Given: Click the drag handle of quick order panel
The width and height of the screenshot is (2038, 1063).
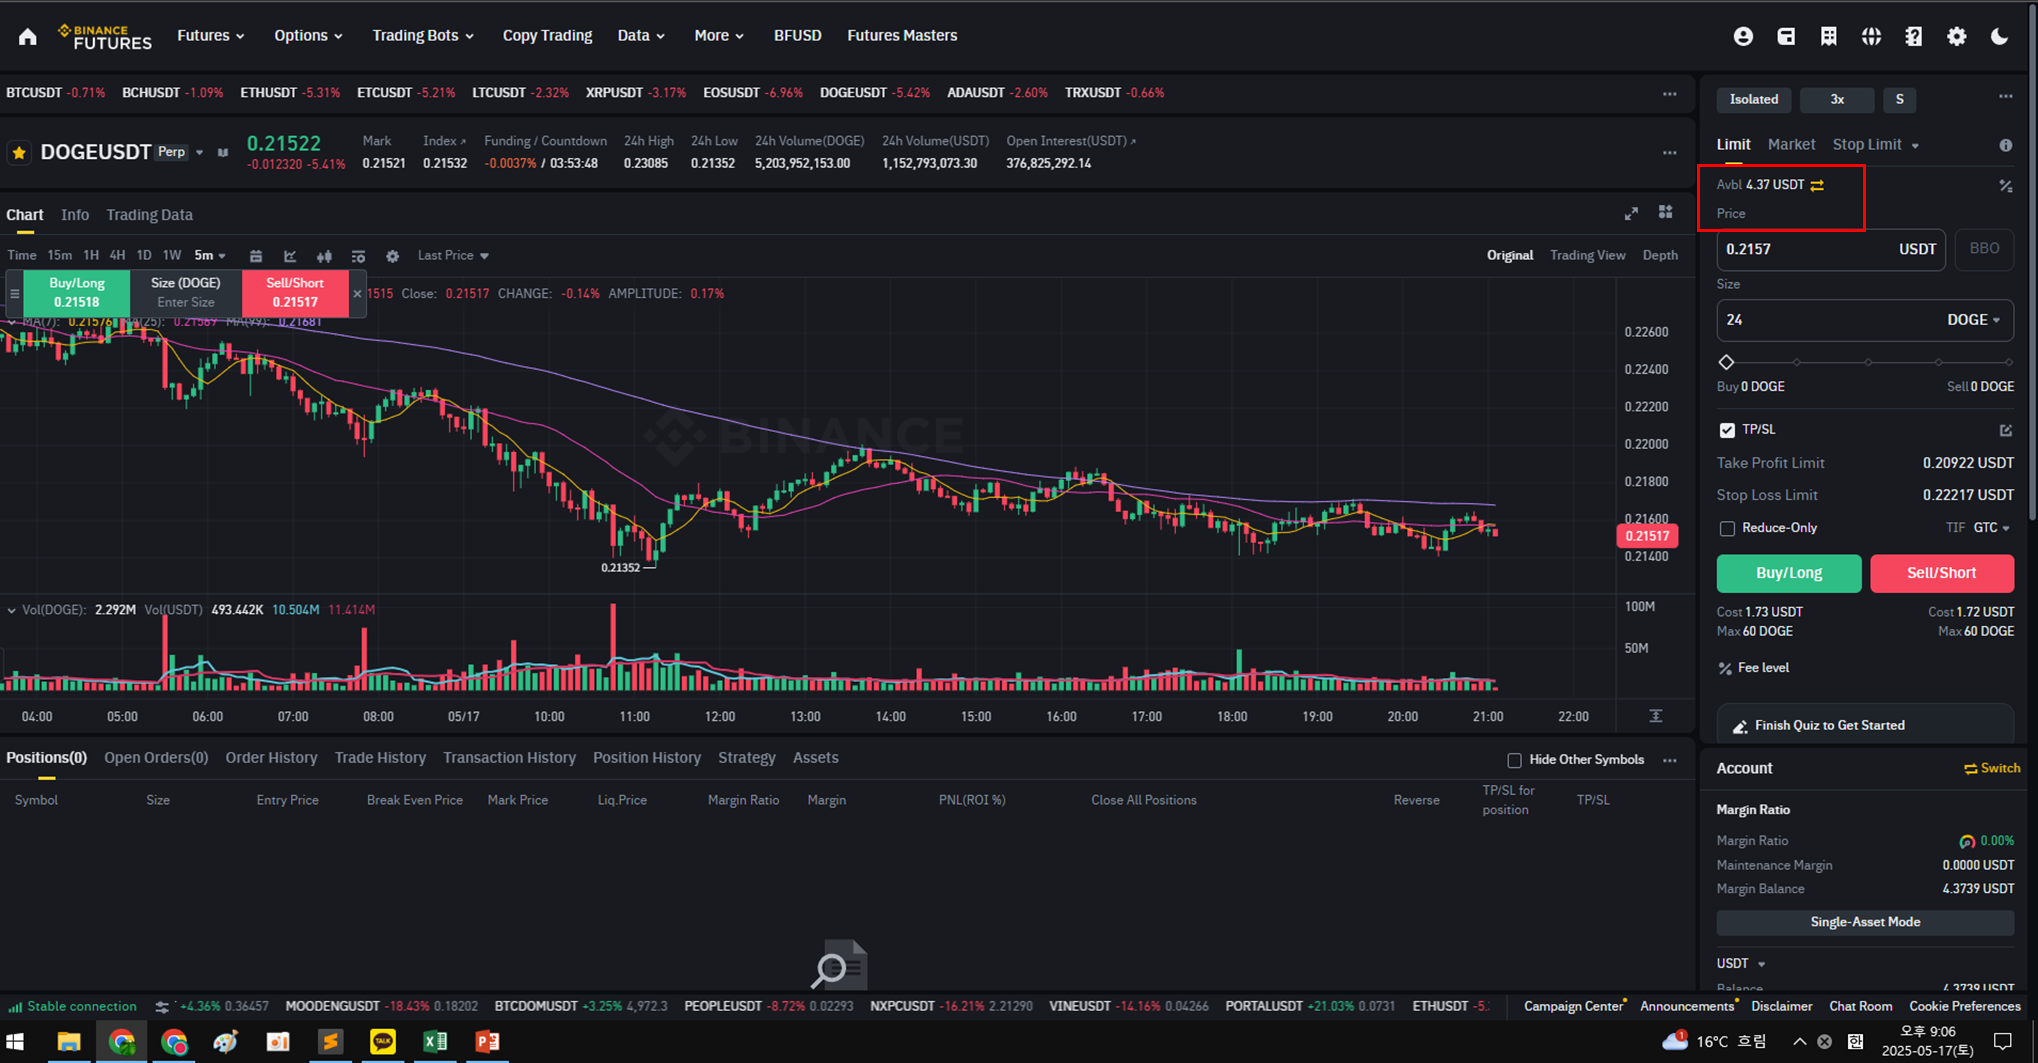Looking at the screenshot, I should point(14,293).
